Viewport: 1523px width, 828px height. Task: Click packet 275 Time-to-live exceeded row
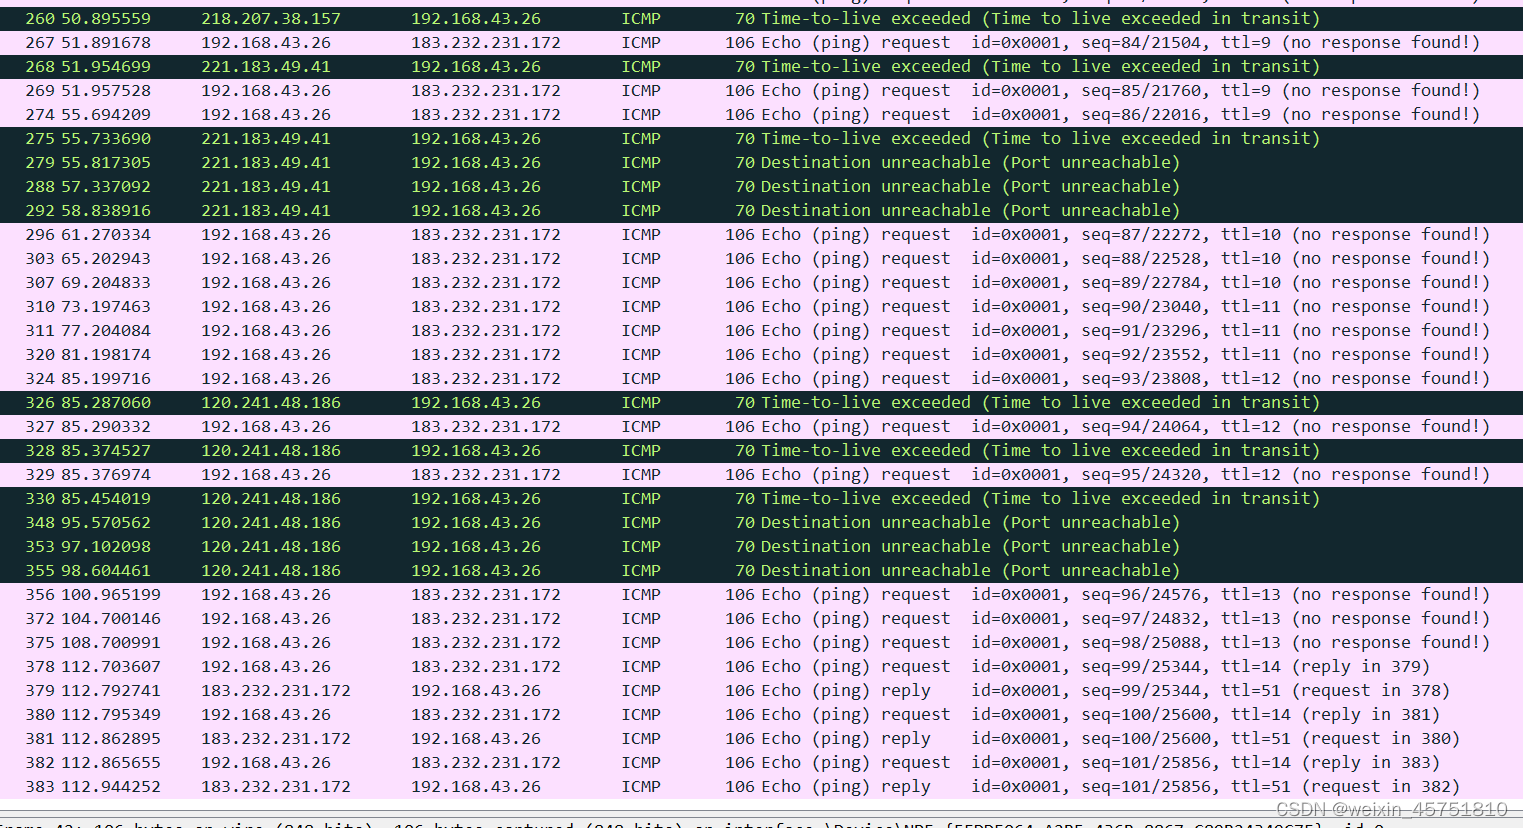[x=761, y=139]
